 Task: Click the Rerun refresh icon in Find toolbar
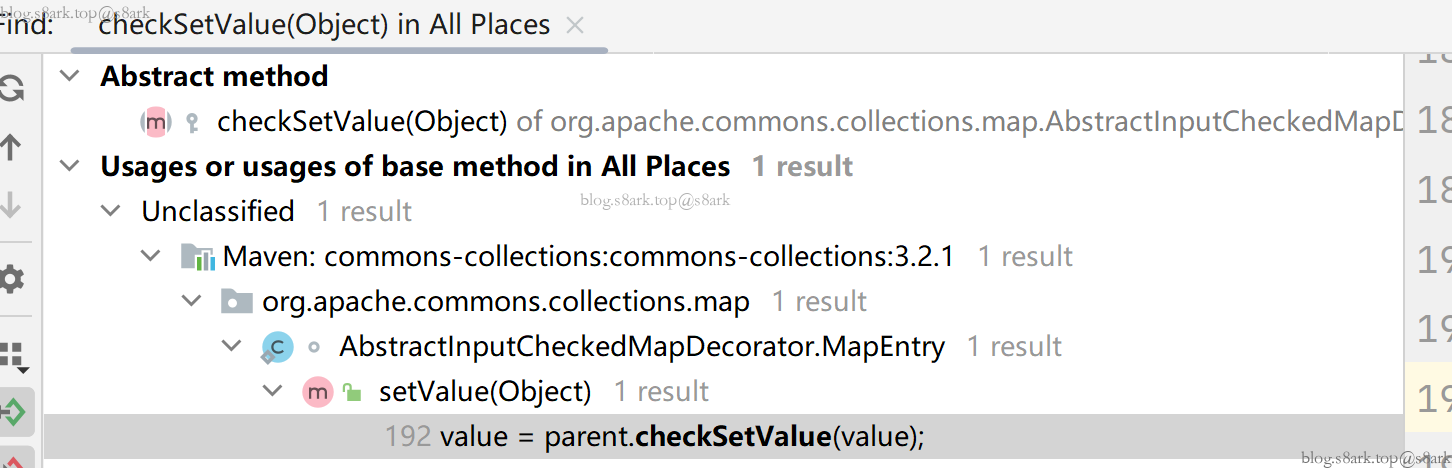click(x=10, y=89)
